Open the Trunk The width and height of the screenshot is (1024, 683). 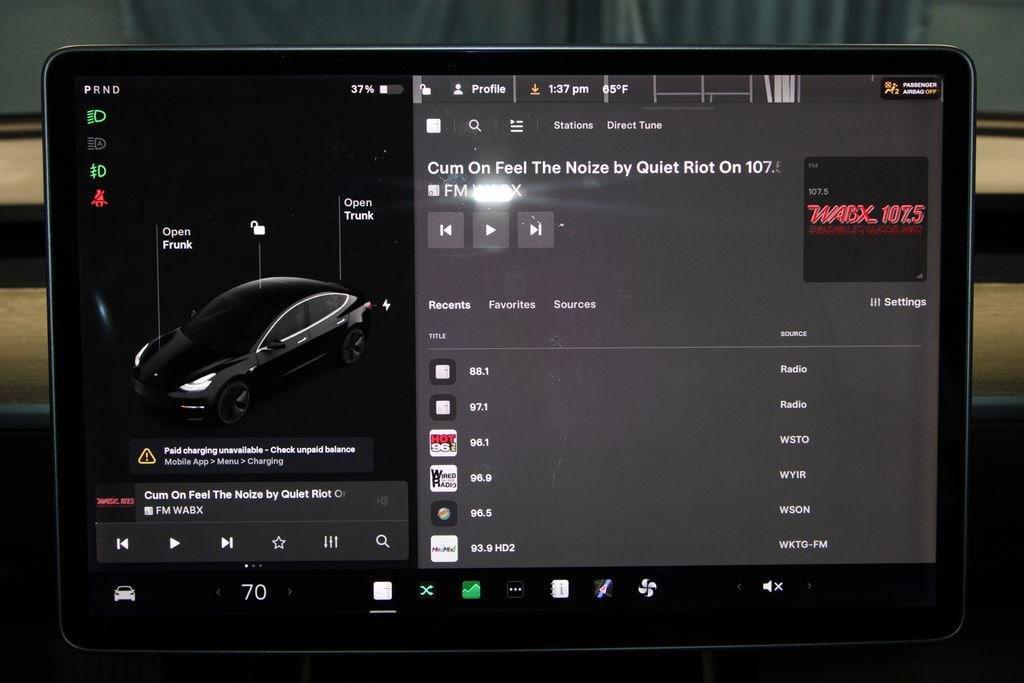(x=358, y=210)
